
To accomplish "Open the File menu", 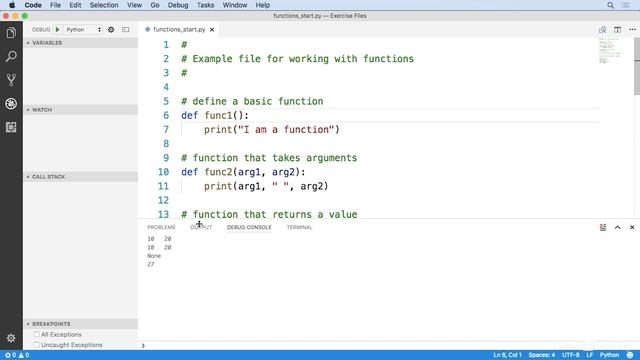I will pyautogui.click(x=56, y=5).
